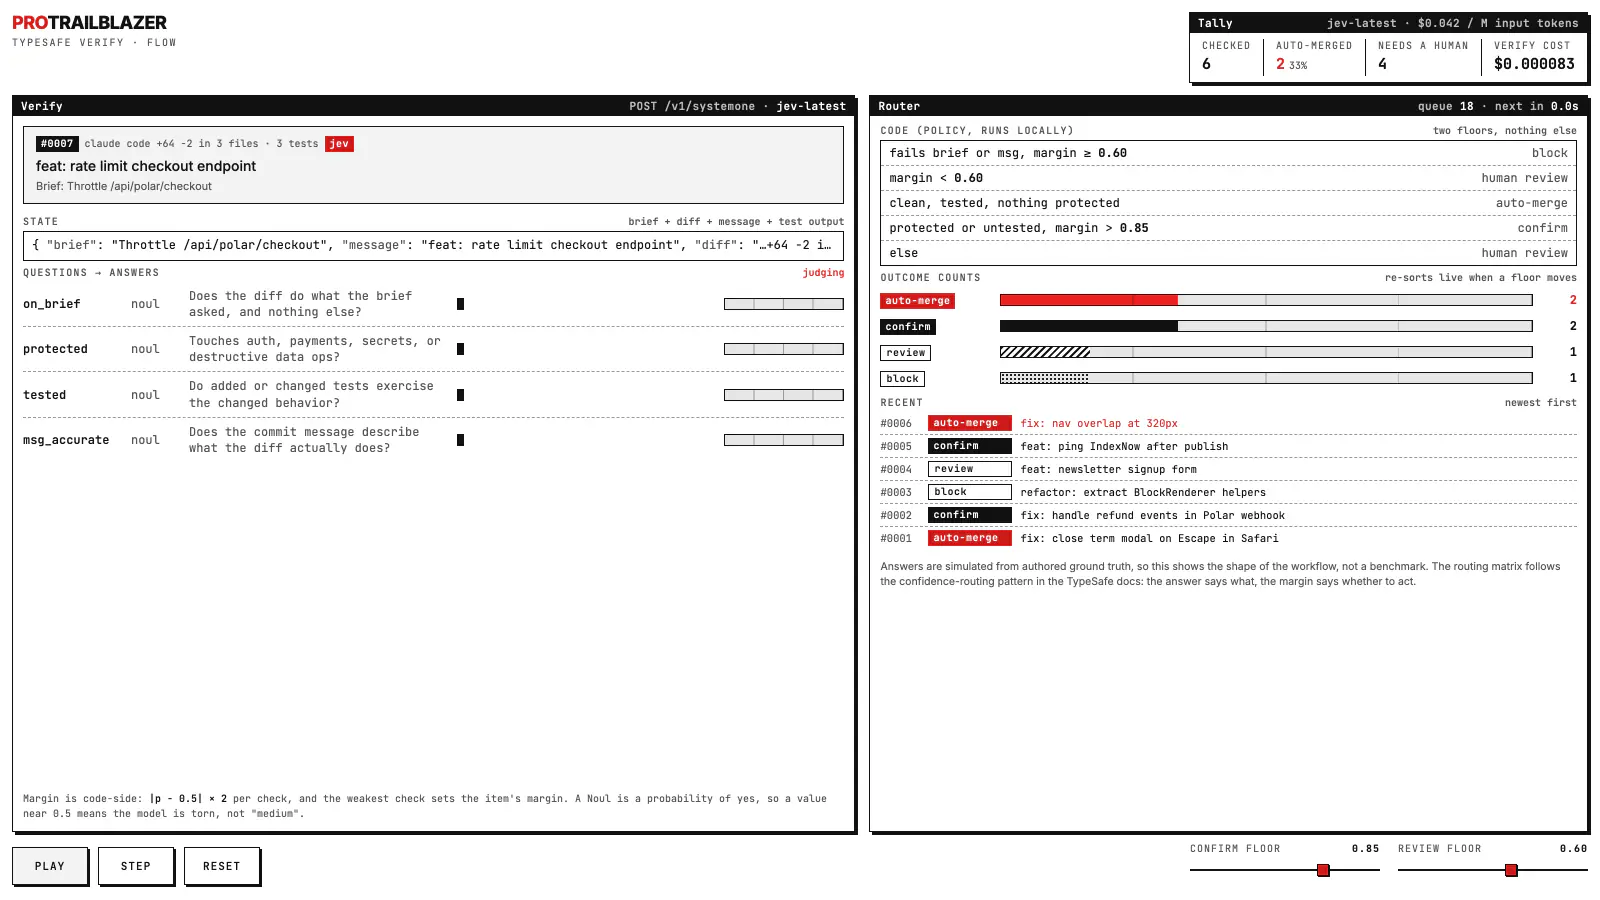Screen dimensions: 1600x900
Task: Click the NEEDS A HUMAN tally value 4
Action: click(1382, 64)
